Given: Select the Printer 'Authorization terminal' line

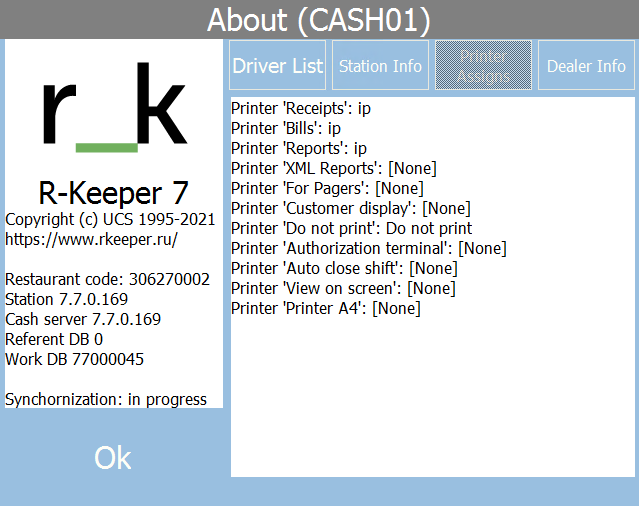Looking at the screenshot, I should [369, 249].
